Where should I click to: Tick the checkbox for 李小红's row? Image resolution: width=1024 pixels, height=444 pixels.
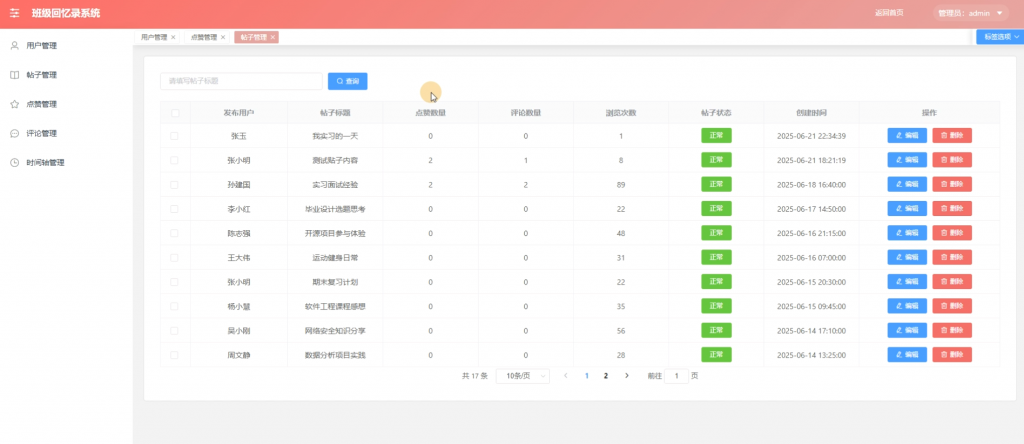point(174,209)
